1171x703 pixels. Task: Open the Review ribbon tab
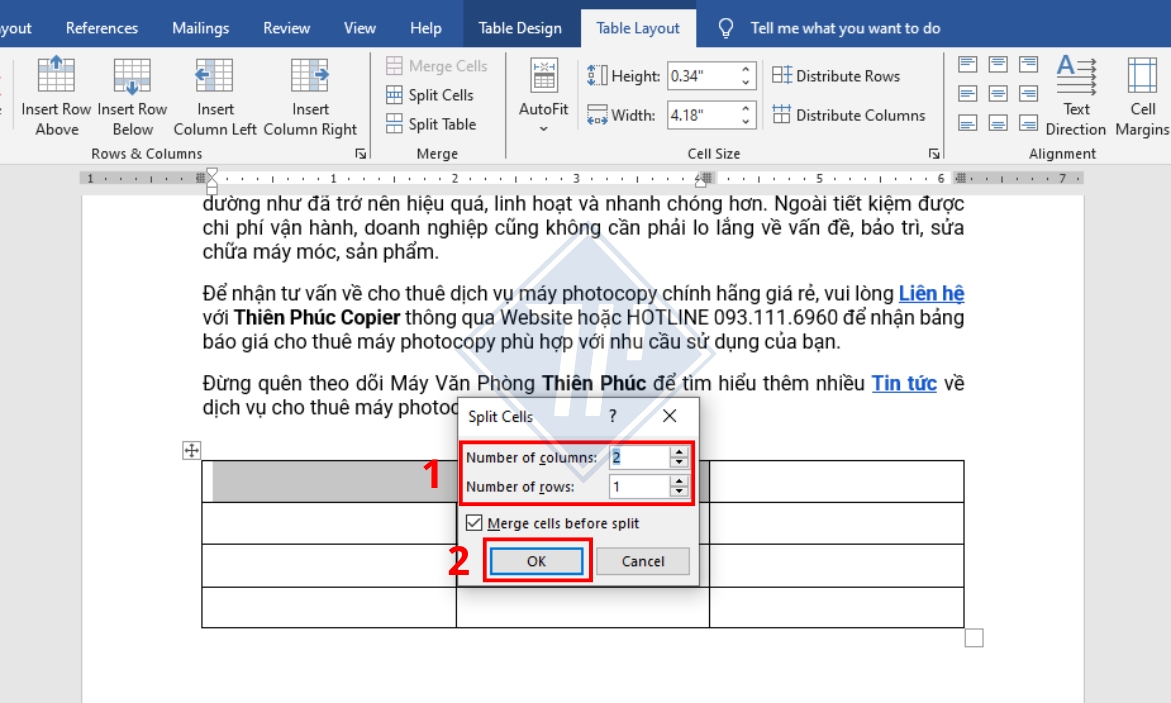pyautogui.click(x=286, y=27)
